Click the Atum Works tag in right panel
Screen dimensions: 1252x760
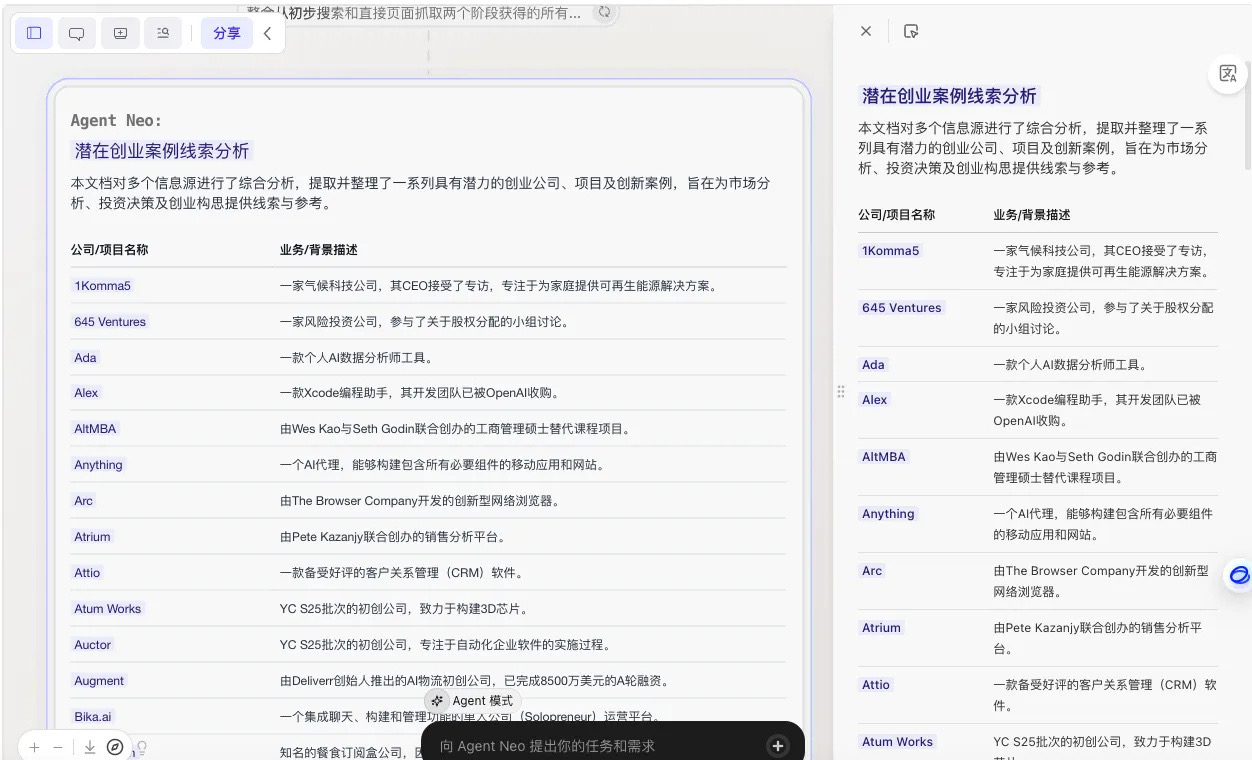point(897,742)
